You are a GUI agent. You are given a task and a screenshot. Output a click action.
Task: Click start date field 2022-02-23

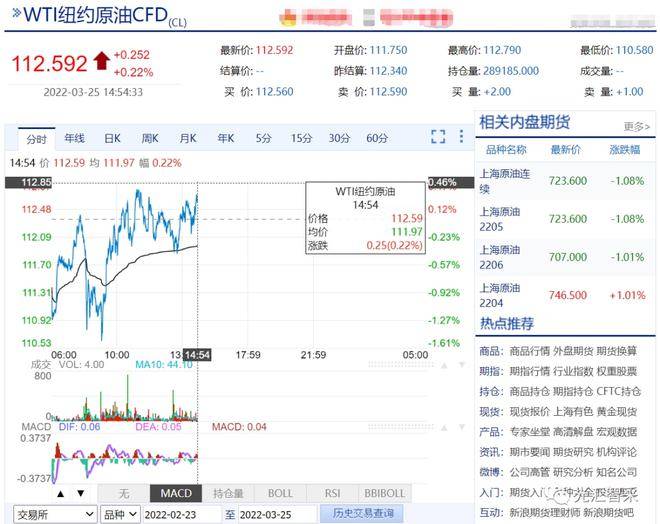tap(182, 514)
